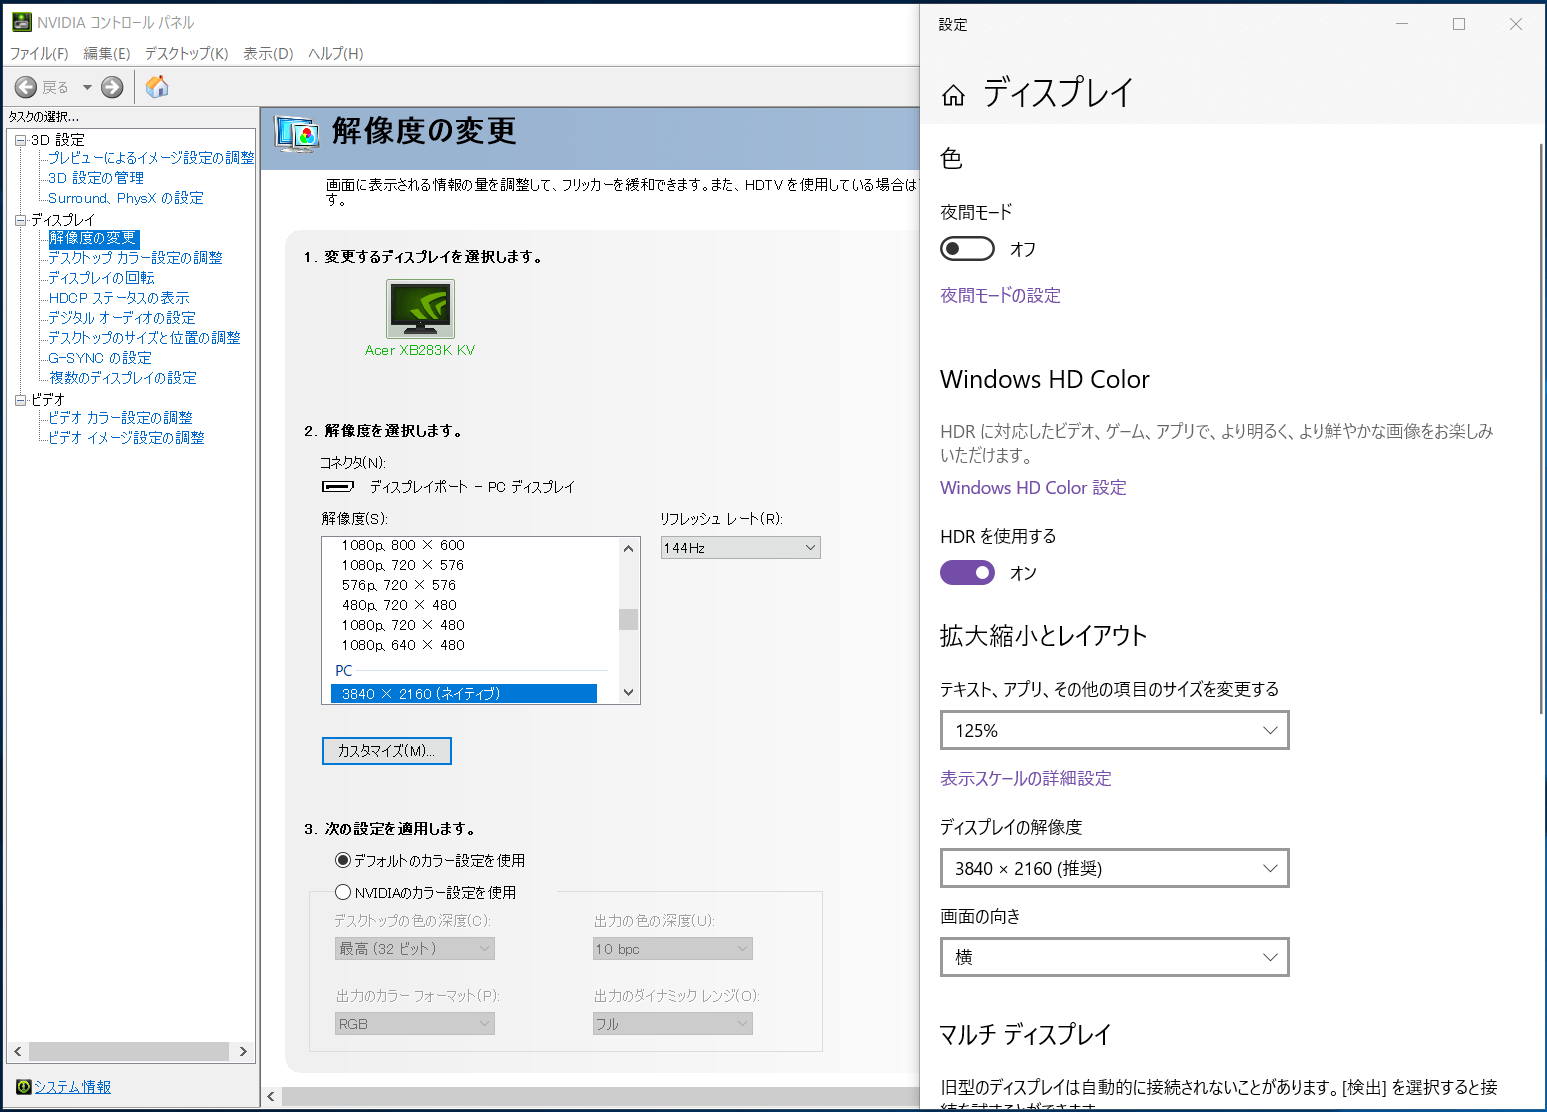1547x1112 pixels.
Task: Select デジタル オーディオの設定 tree item
Action: 122,318
